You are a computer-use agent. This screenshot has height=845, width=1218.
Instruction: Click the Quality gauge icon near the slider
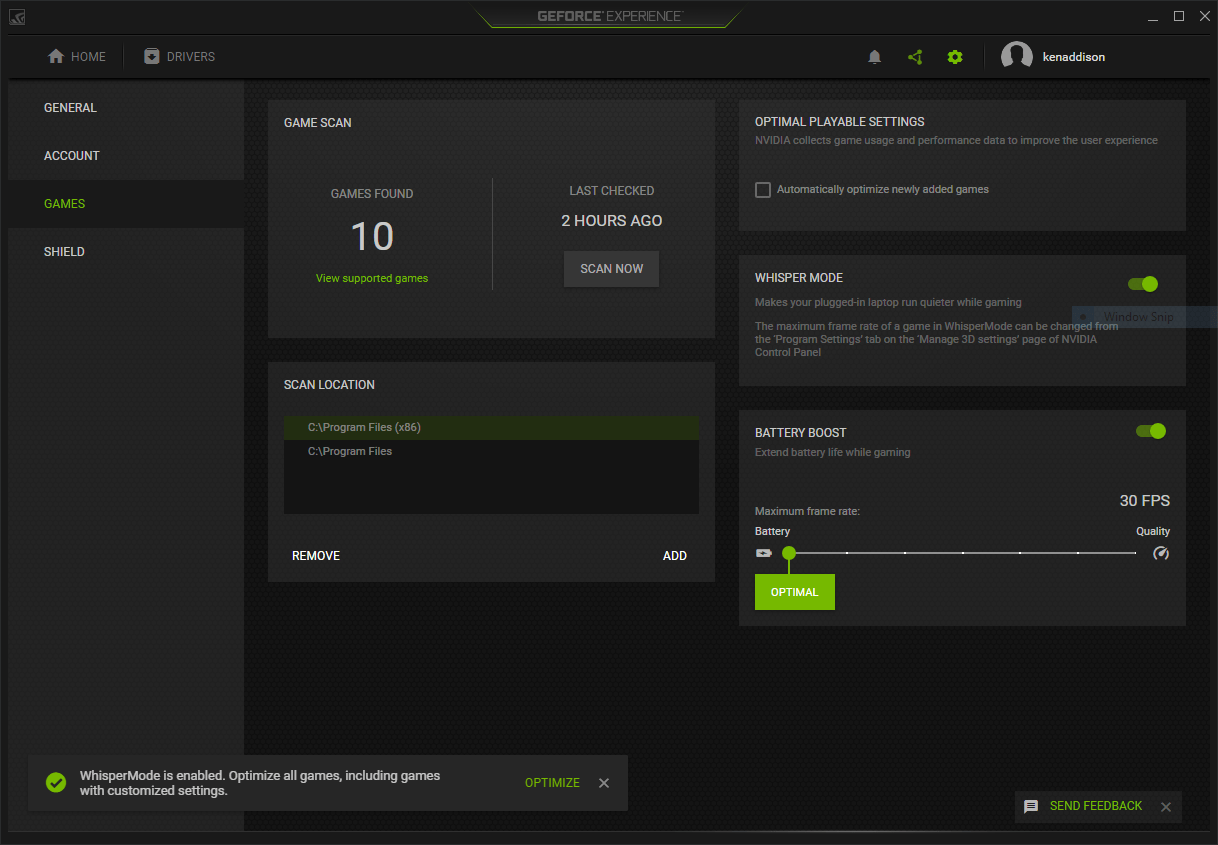coord(1160,552)
